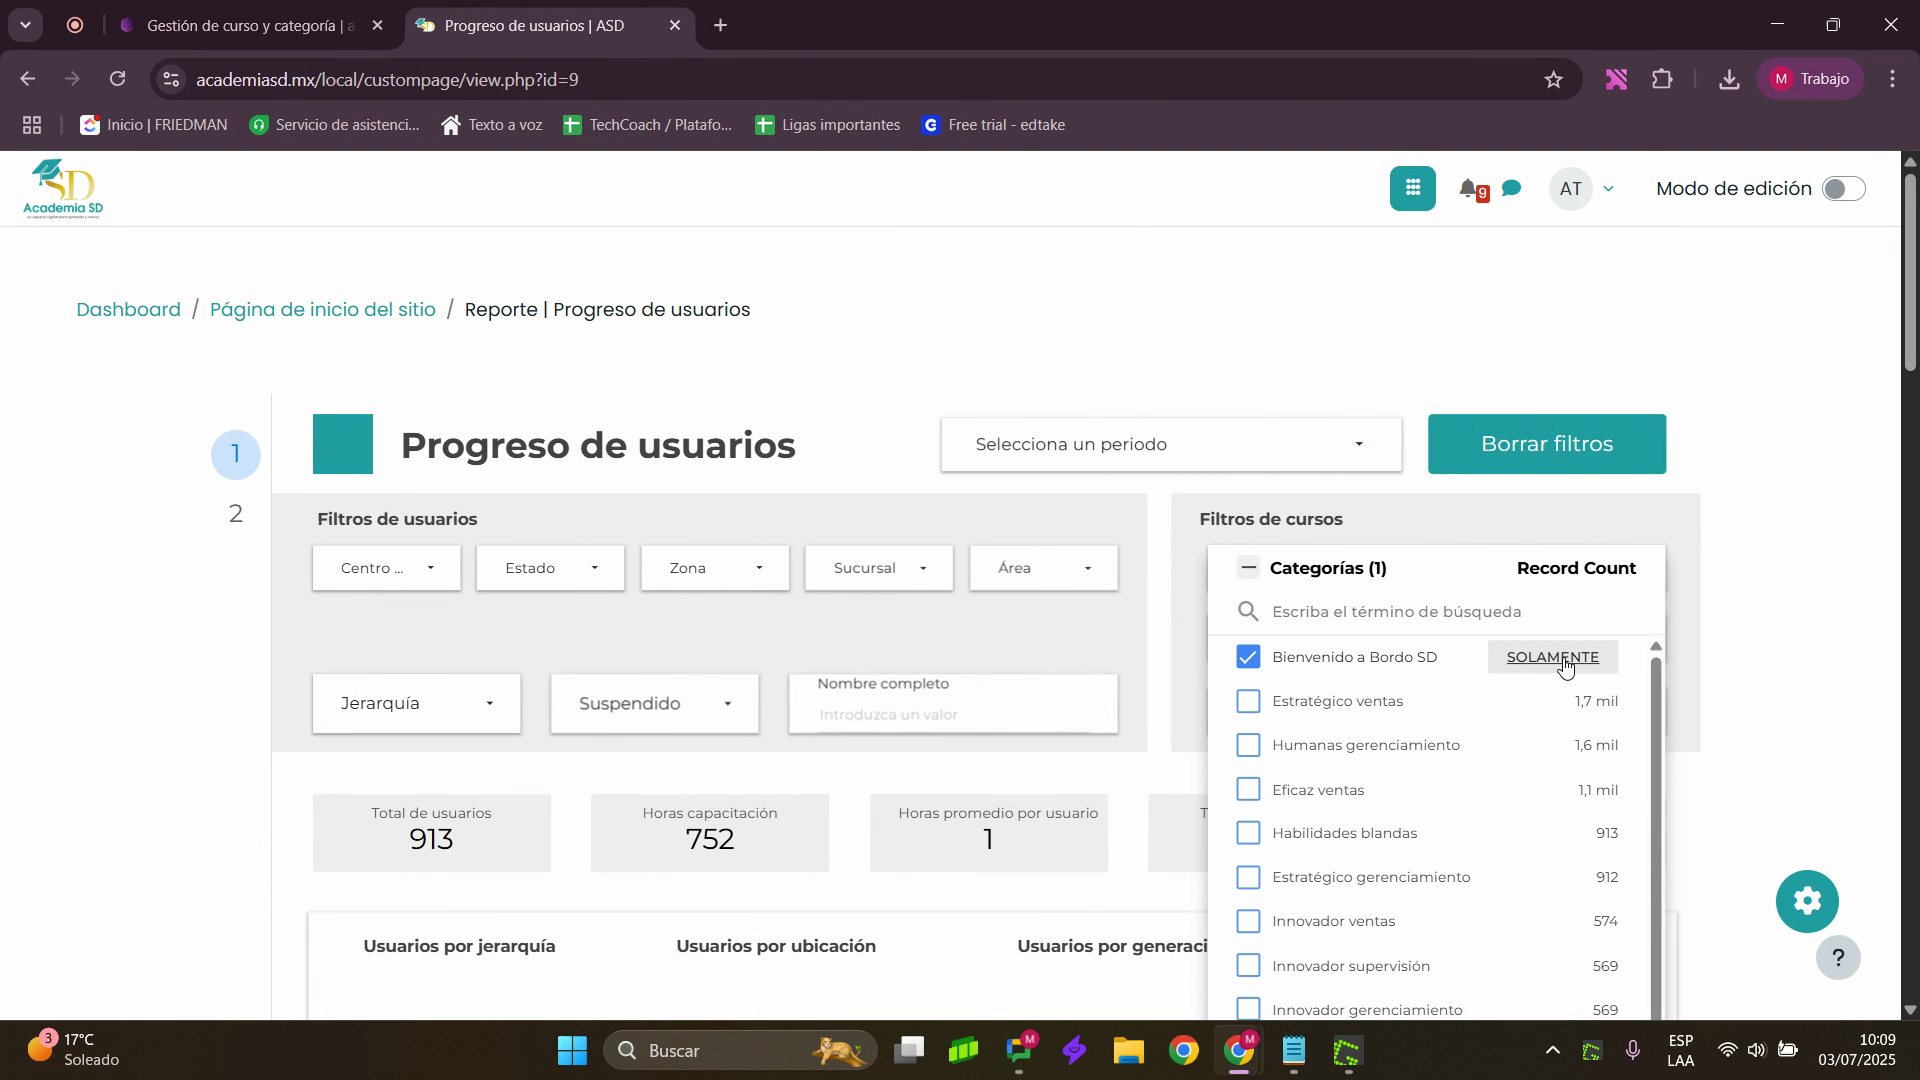Open the notifications bell icon
Viewport: 1920px width, 1080px height.
coord(1468,188)
